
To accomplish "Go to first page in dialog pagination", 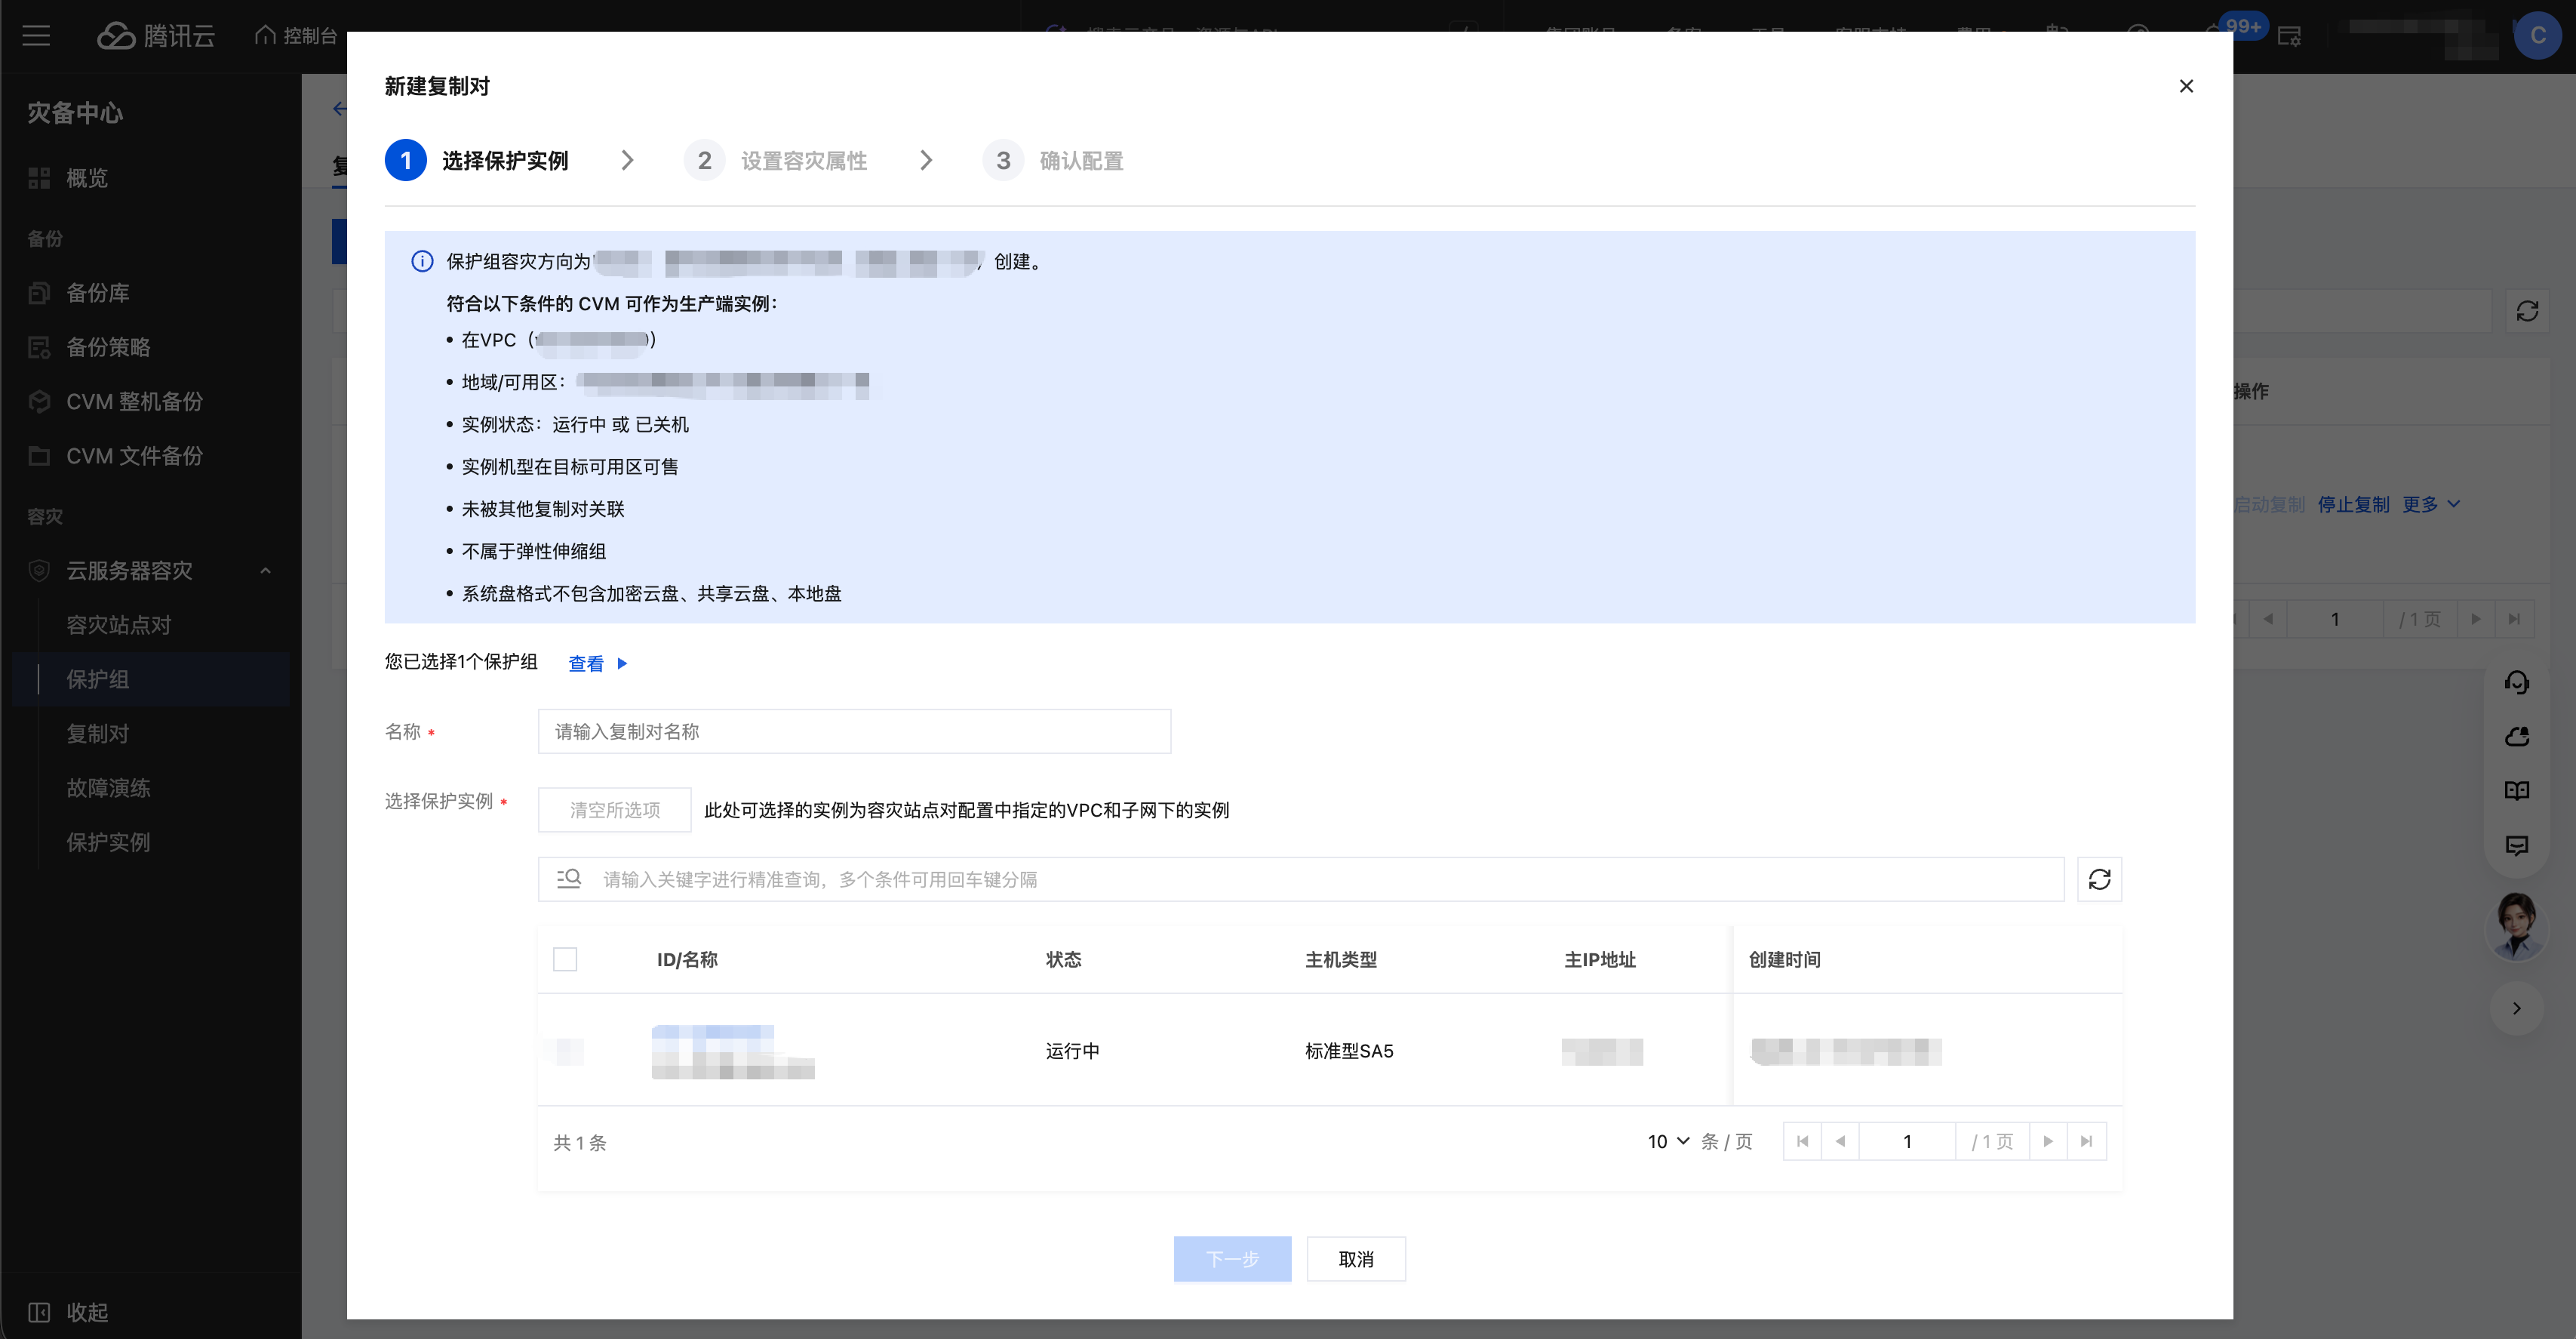I will [x=1802, y=1141].
